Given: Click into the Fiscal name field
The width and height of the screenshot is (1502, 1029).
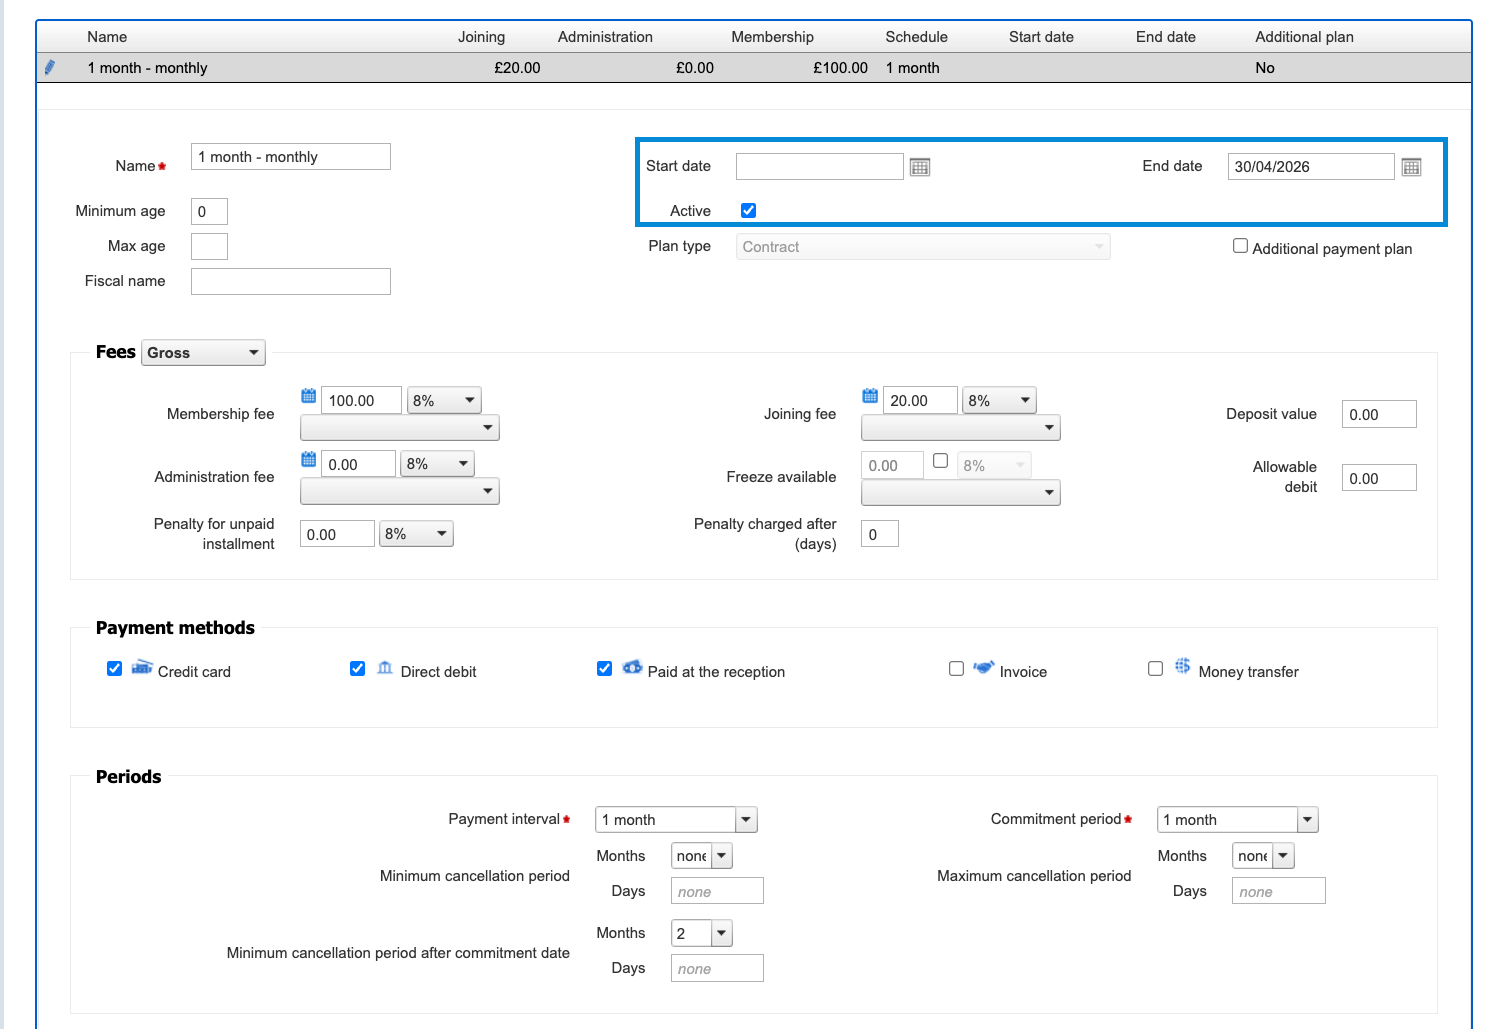Looking at the screenshot, I should (290, 282).
